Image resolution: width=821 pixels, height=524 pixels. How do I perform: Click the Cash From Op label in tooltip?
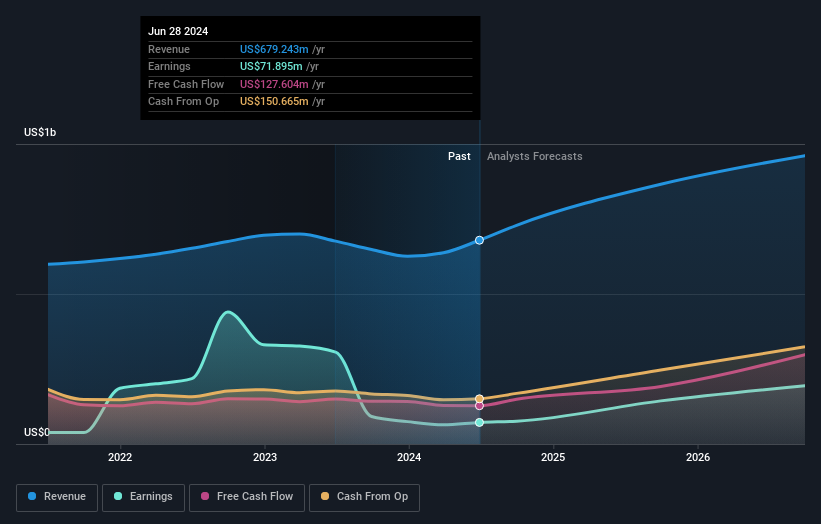(x=183, y=102)
